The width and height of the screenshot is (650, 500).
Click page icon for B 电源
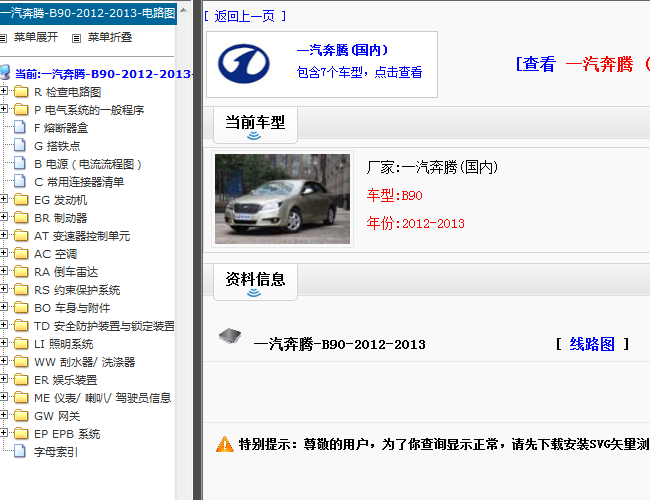[20, 163]
